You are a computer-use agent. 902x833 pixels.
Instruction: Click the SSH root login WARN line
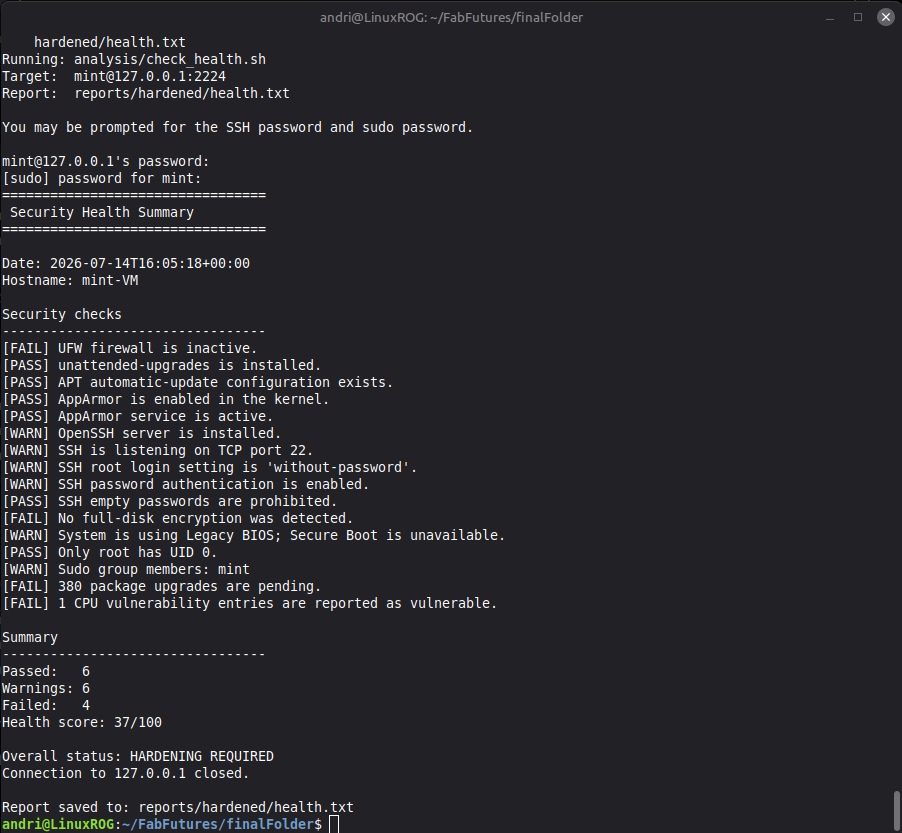[209, 468]
